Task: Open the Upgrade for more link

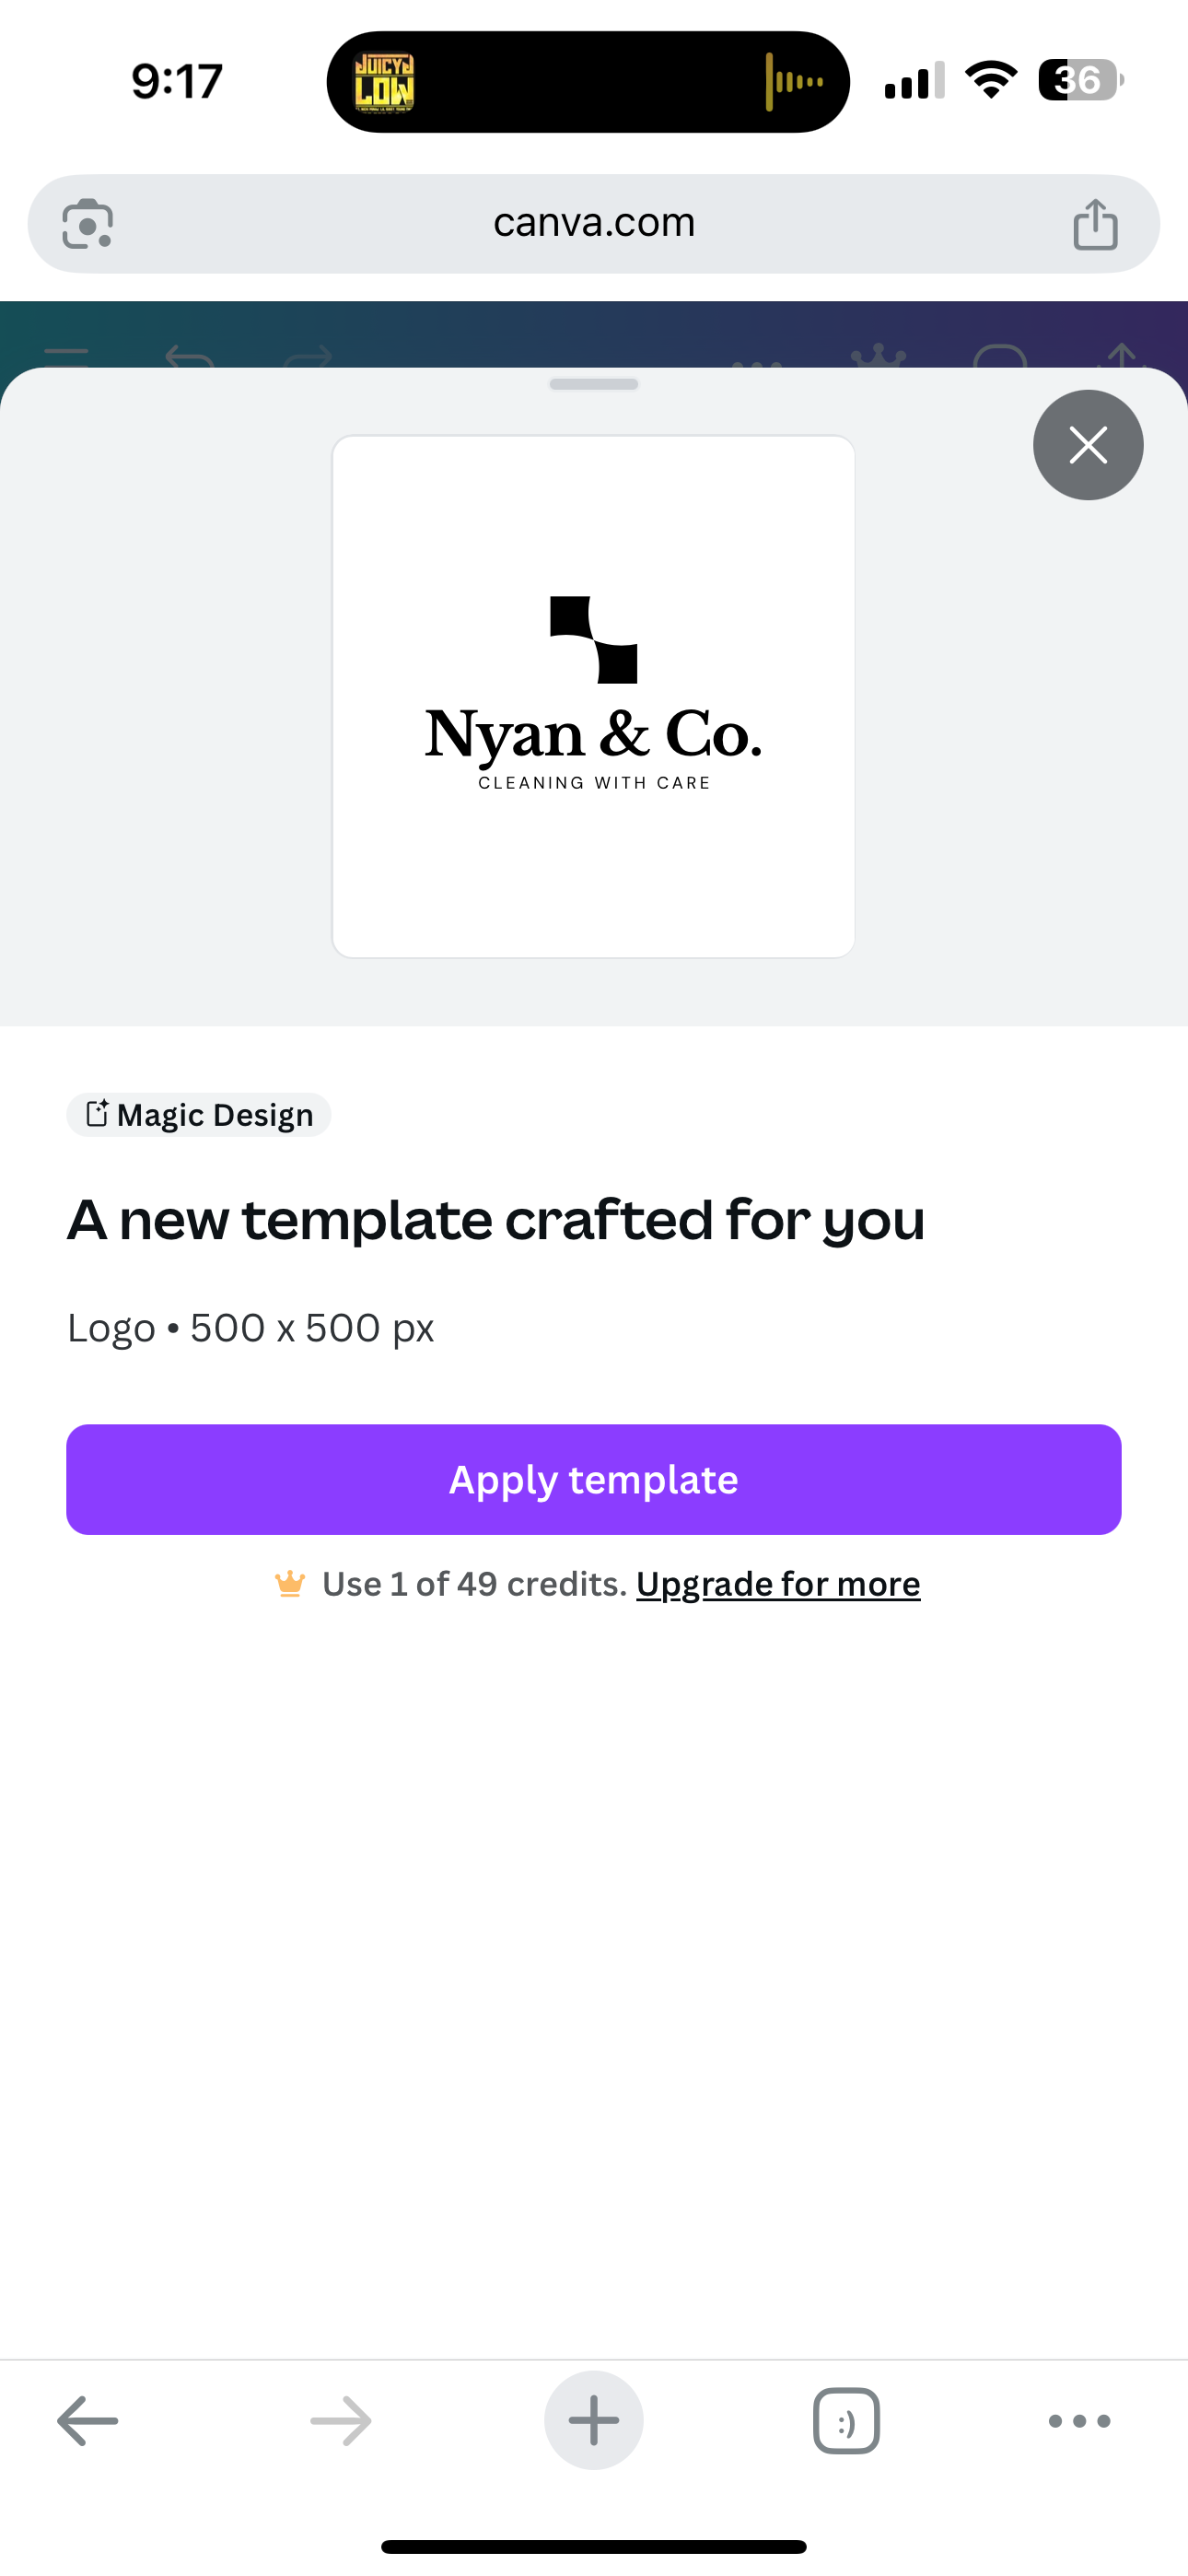Action: pos(778,1584)
